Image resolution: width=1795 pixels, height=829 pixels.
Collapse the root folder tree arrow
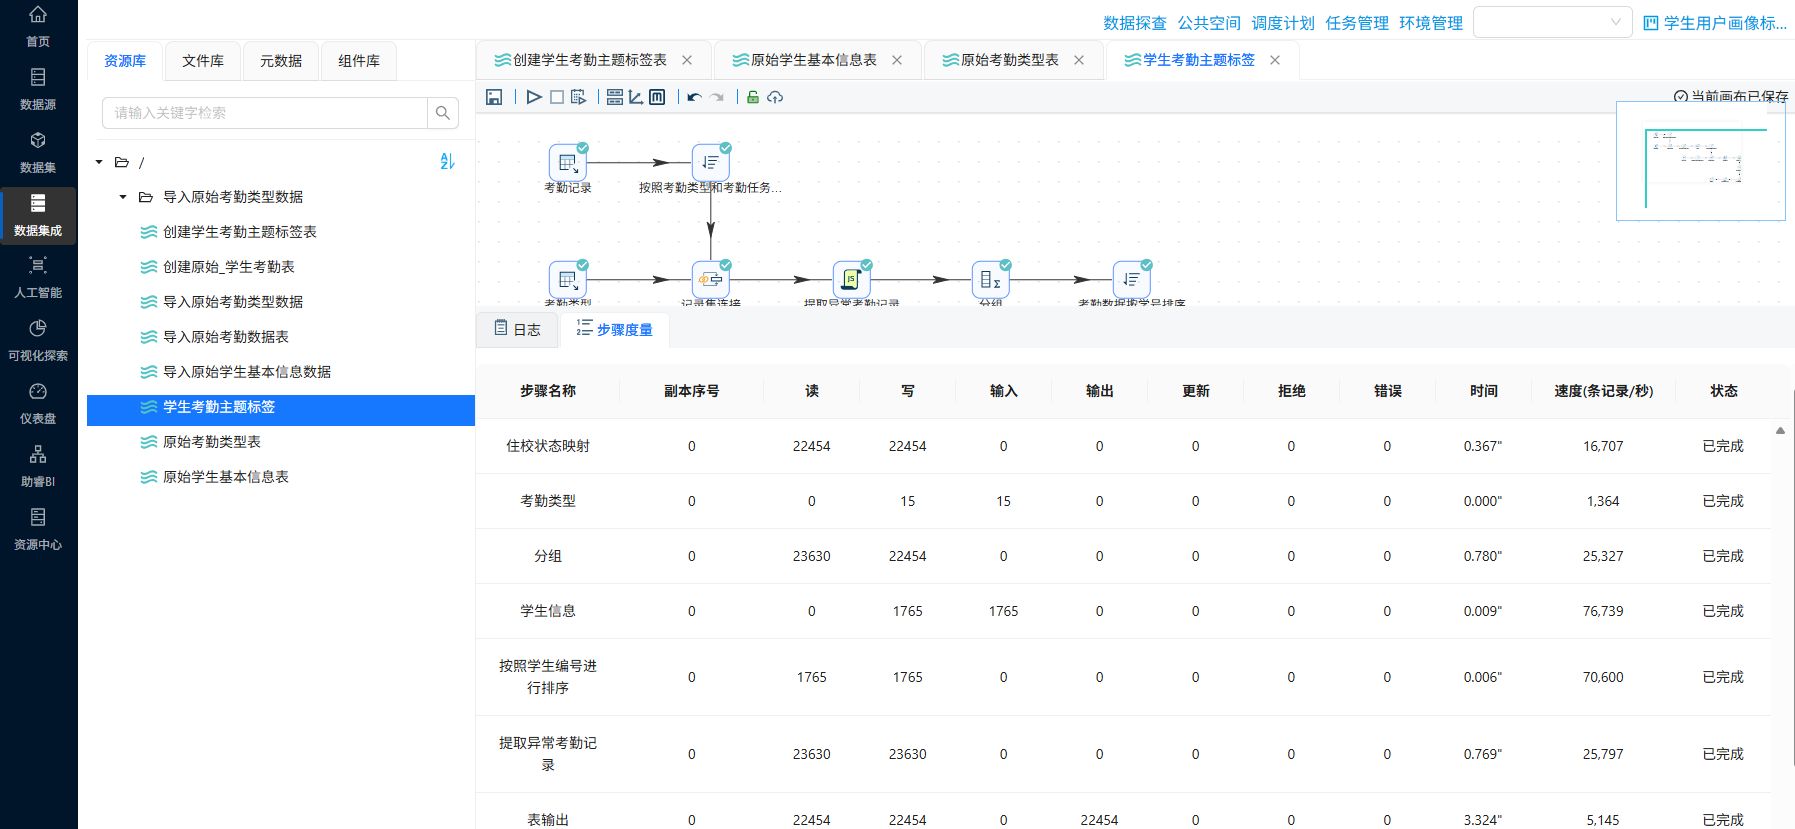click(99, 162)
